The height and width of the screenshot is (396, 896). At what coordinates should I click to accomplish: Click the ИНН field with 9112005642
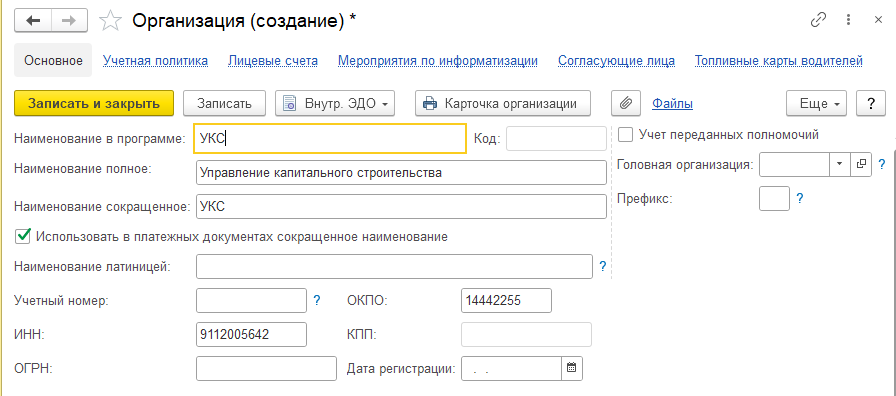coord(251,334)
